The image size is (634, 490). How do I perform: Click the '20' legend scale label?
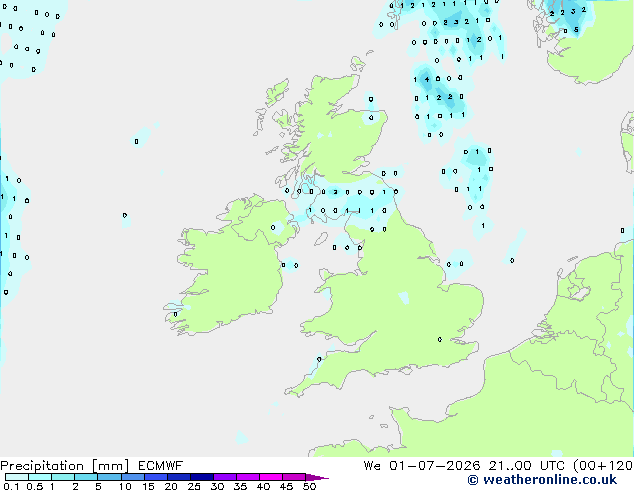point(171,486)
